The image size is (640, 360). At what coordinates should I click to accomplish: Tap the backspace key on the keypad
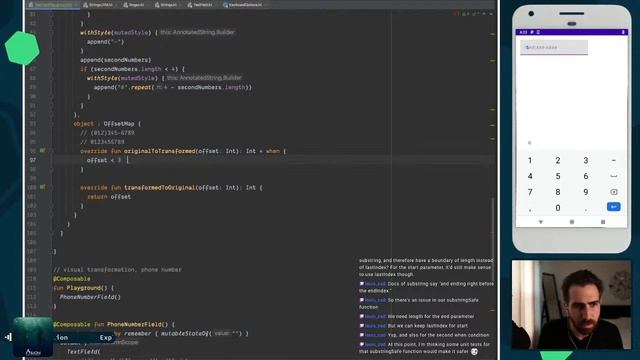click(x=613, y=192)
